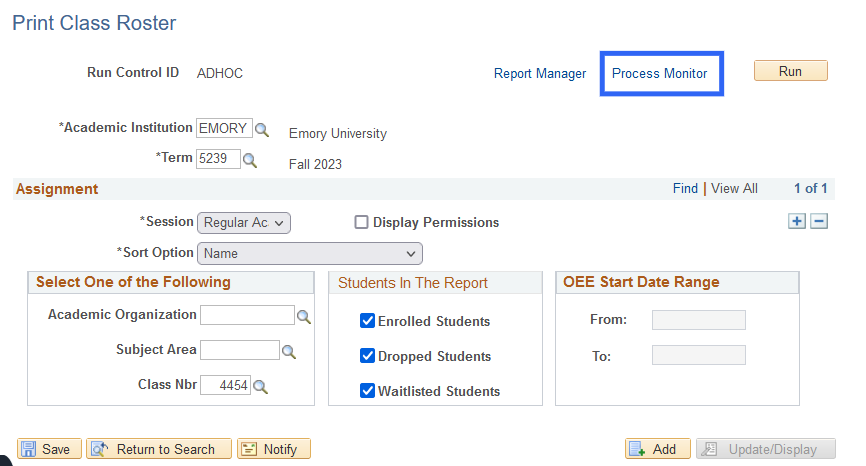
Task: Click the Save button
Action: (45, 449)
